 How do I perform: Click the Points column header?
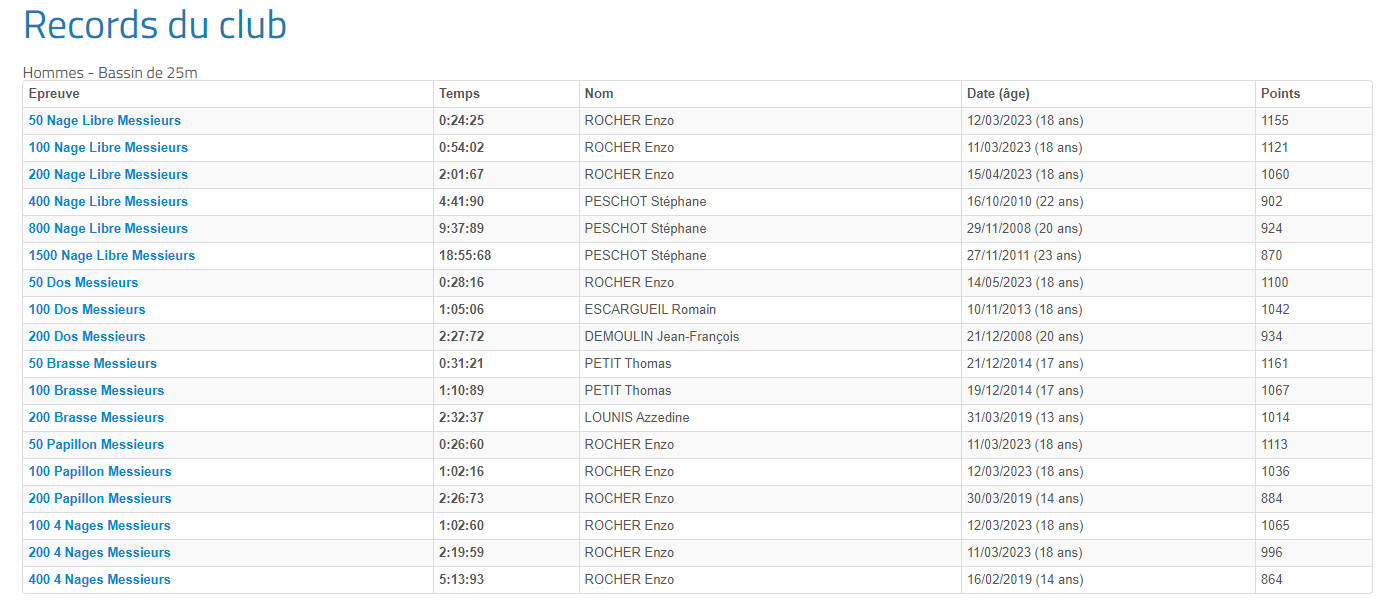(1280, 94)
